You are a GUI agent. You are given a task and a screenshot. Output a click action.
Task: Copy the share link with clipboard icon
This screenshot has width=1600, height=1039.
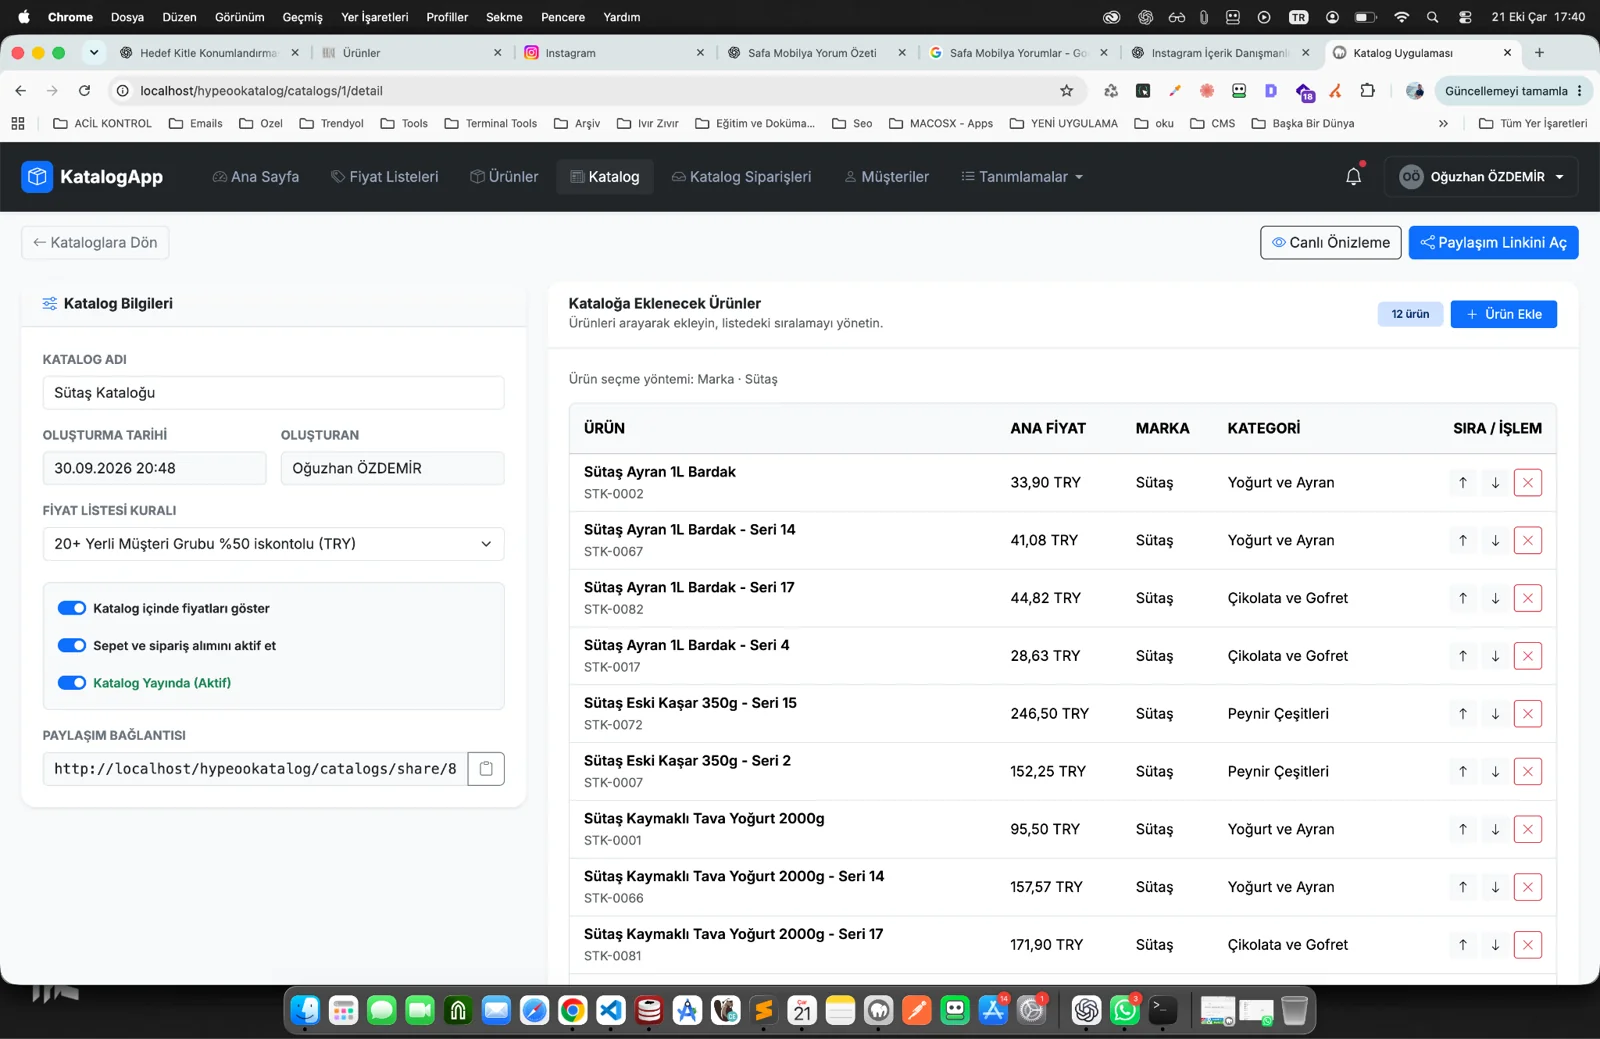tap(486, 769)
